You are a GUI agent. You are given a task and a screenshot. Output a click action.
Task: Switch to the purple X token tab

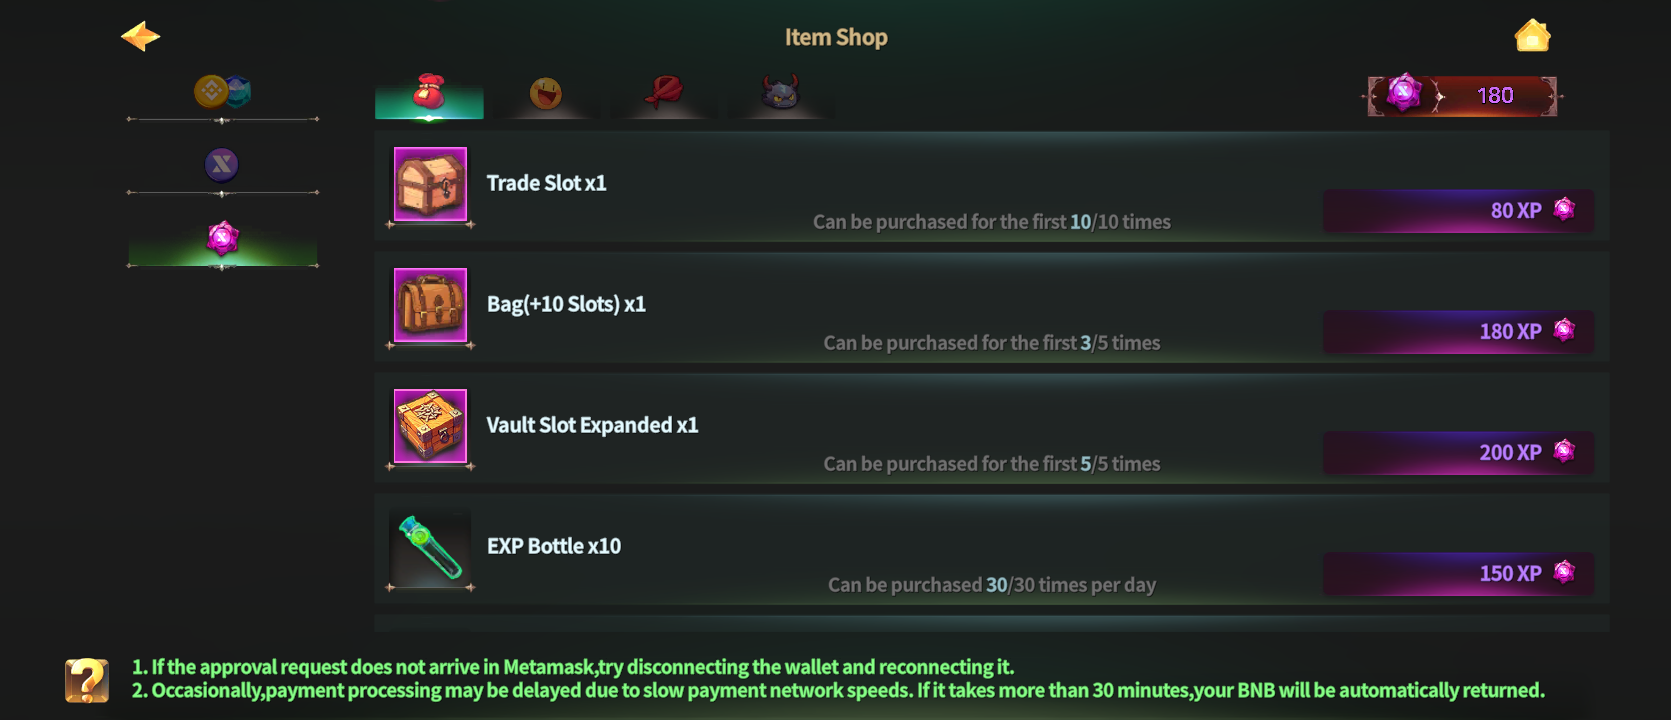221,165
